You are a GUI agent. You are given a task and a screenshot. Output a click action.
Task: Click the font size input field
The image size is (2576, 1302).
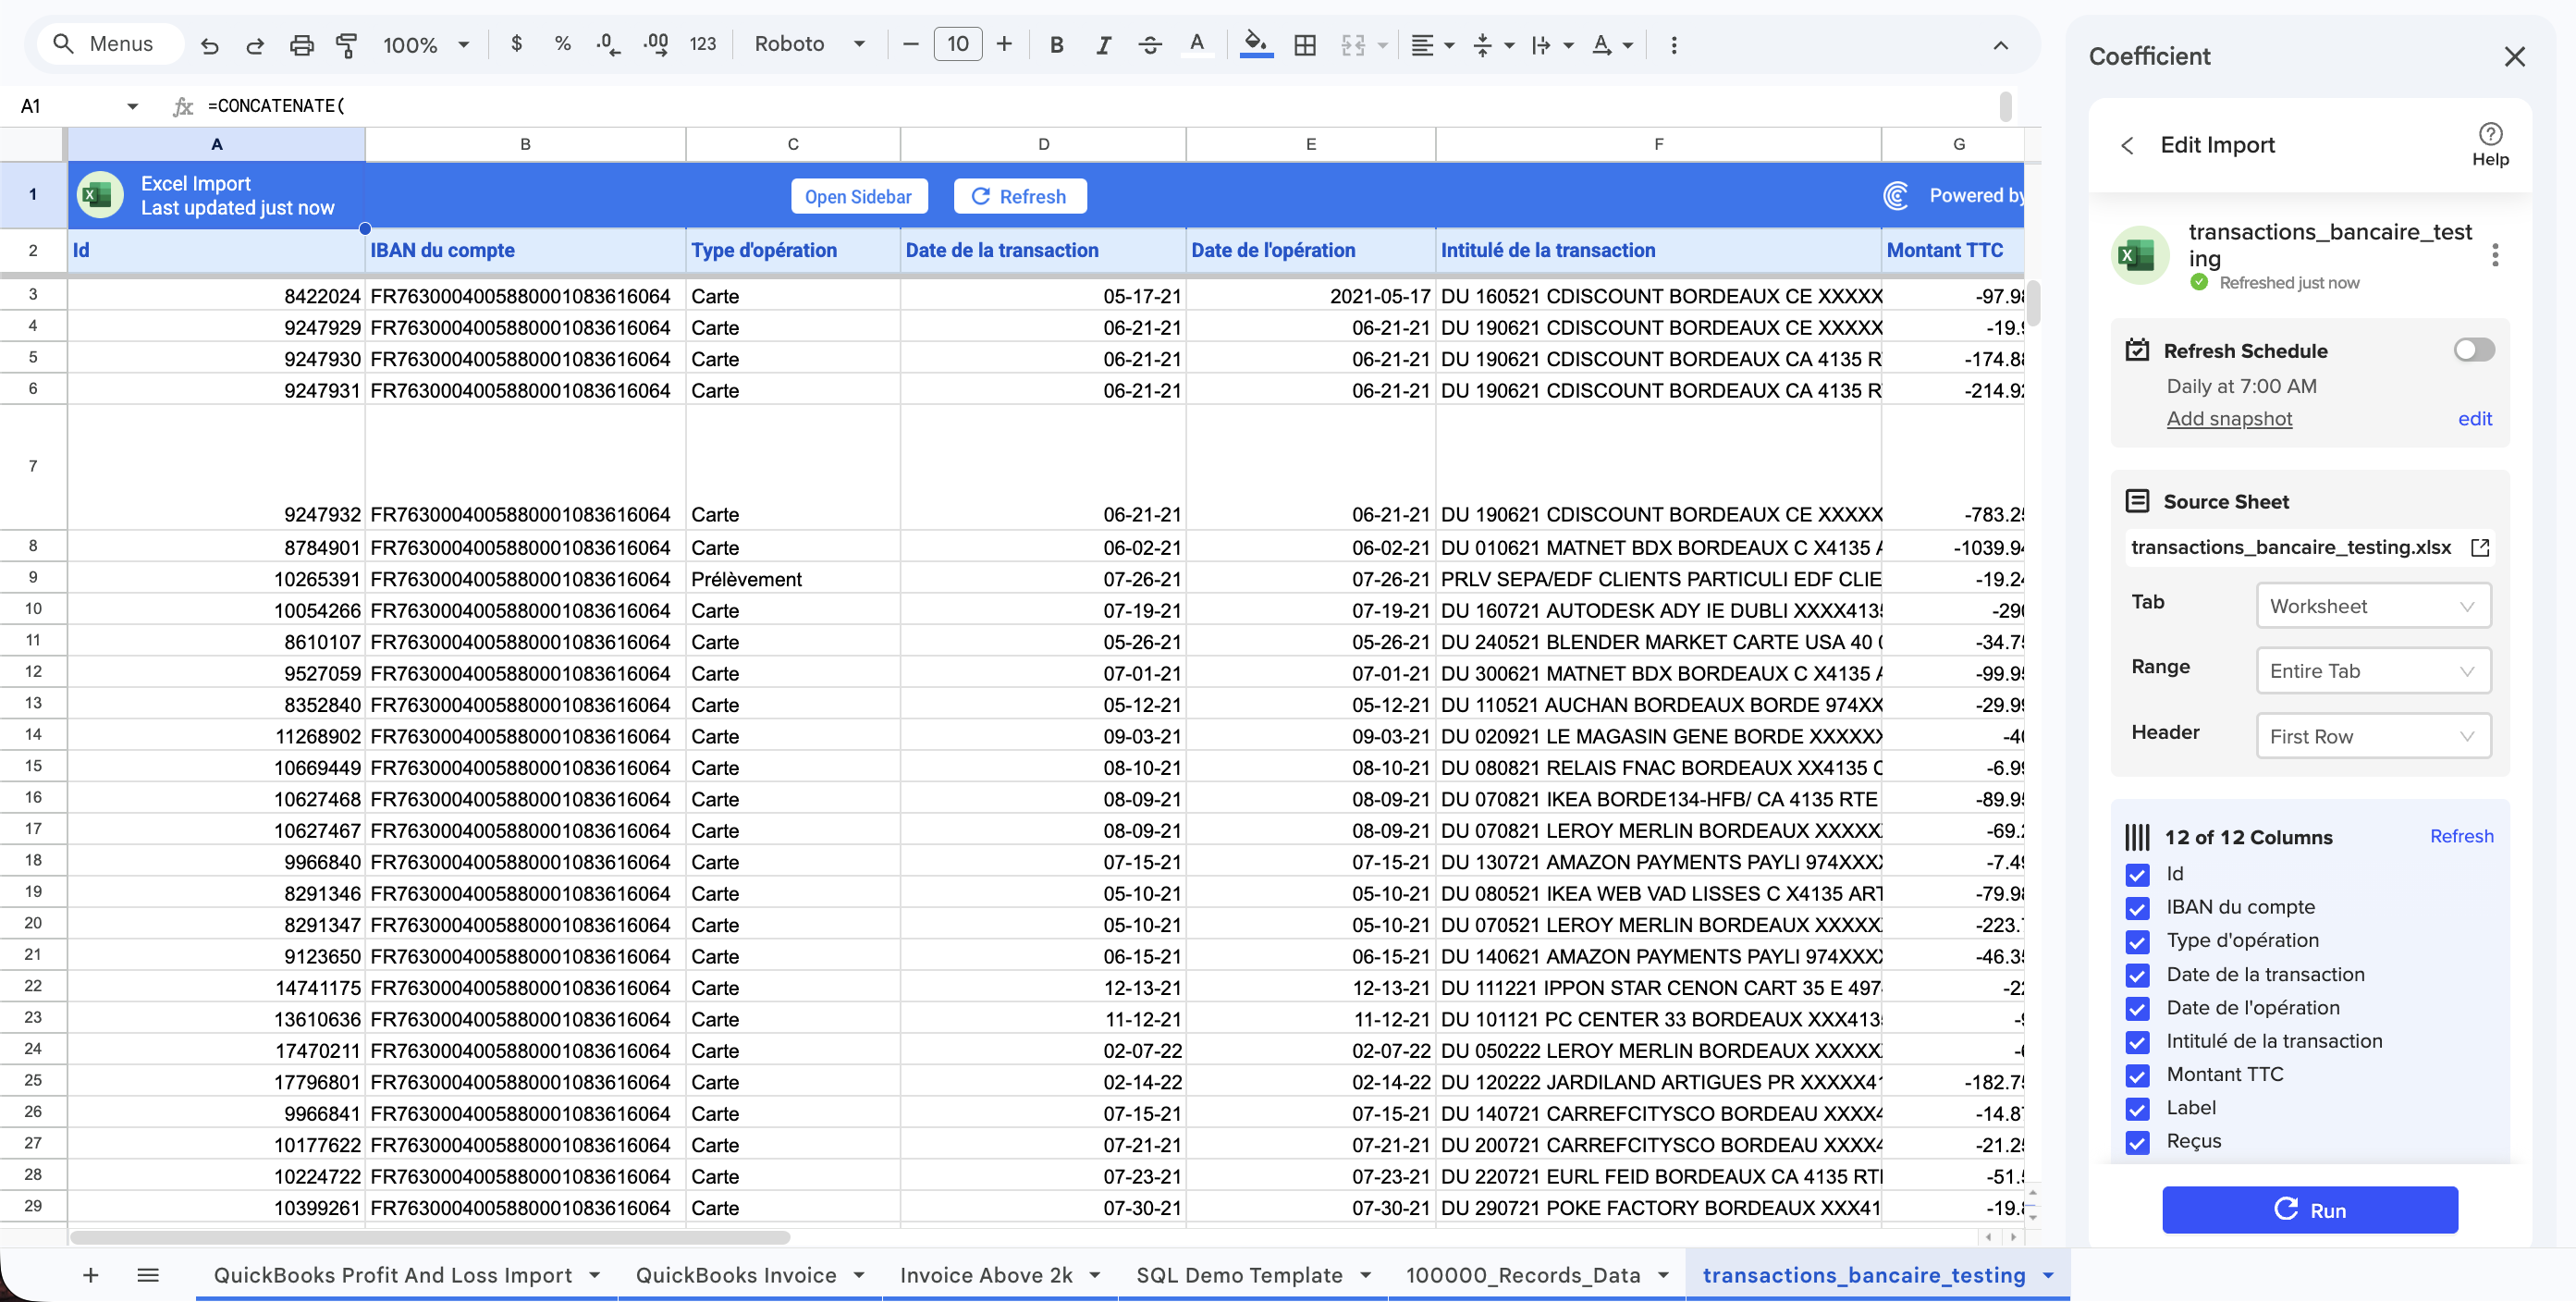(957, 45)
